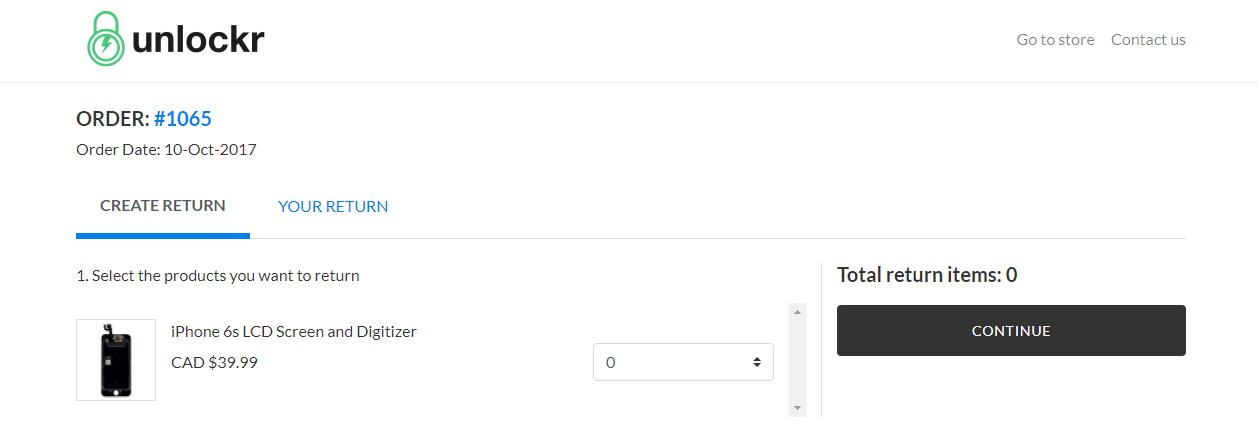Open the Go to store link
Screen dimensions: 1258x441
[x=1055, y=40]
